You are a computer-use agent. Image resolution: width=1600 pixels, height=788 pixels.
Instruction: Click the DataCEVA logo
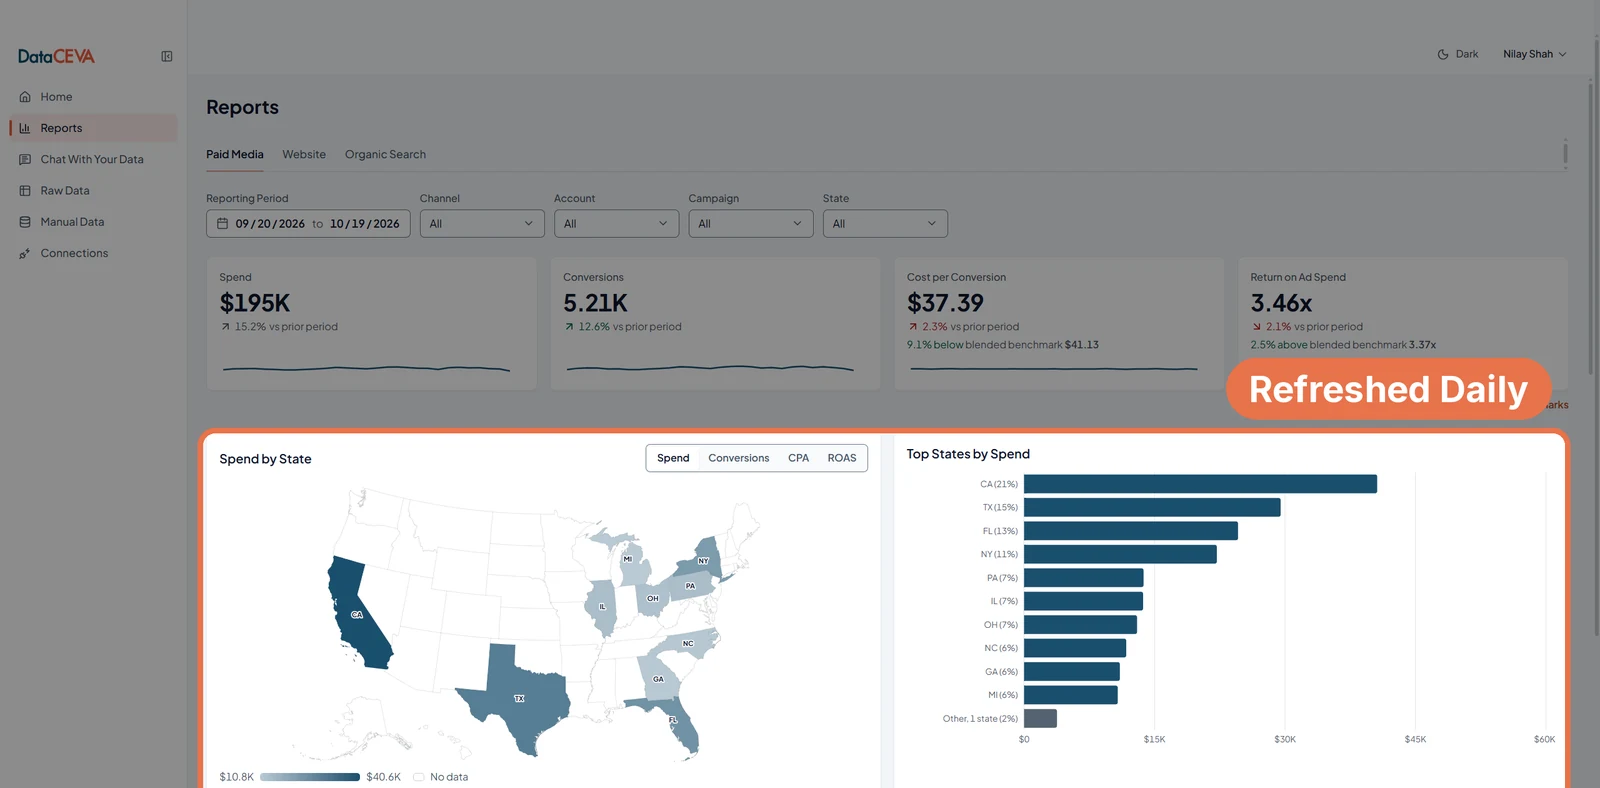[x=56, y=57]
